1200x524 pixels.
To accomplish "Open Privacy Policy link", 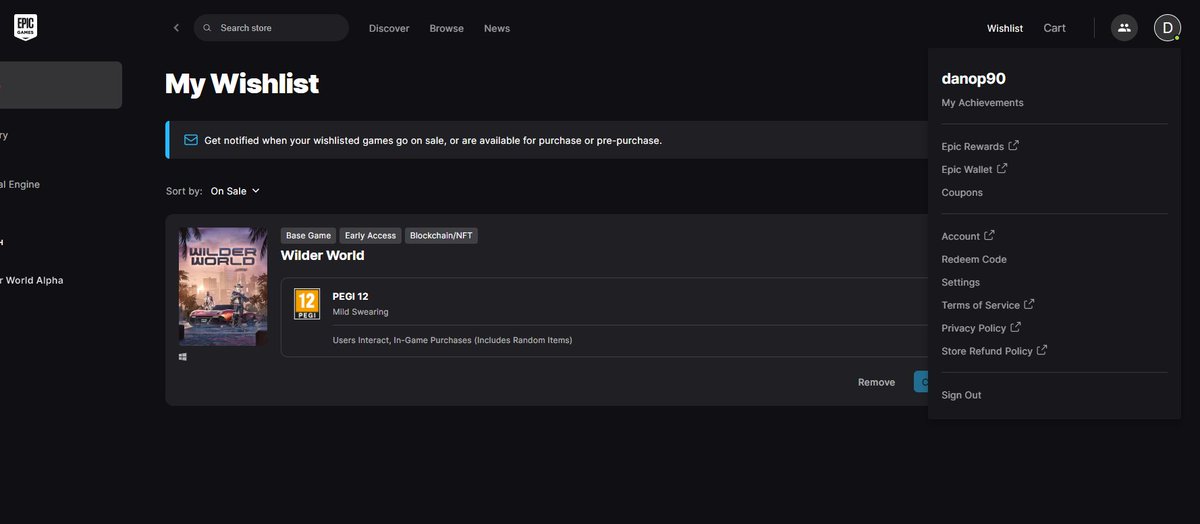I will 974,329.
